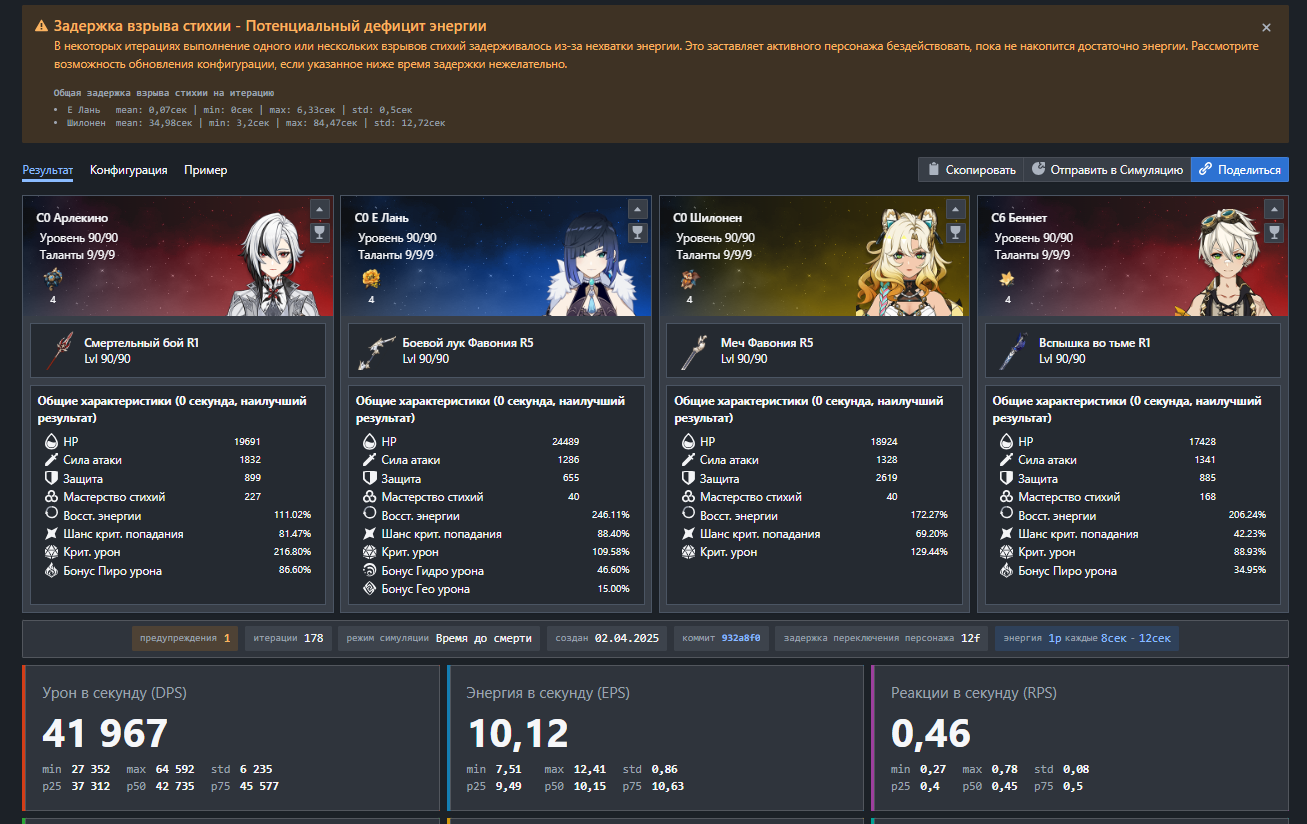The image size is (1307, 824).
Task: Click Восст. энергии icon in Беннет stats
Action: click(1006, 515)
